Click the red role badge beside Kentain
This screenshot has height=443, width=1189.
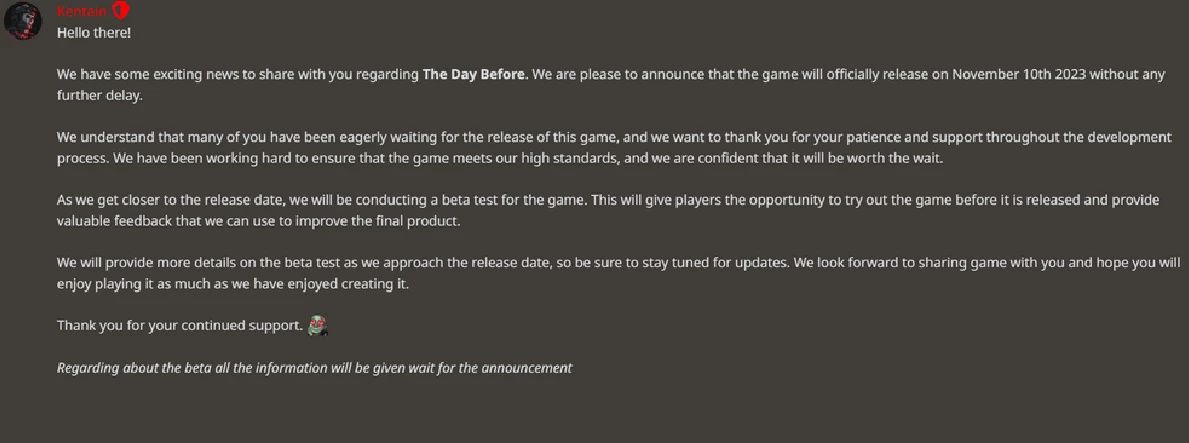pos(121,11)
